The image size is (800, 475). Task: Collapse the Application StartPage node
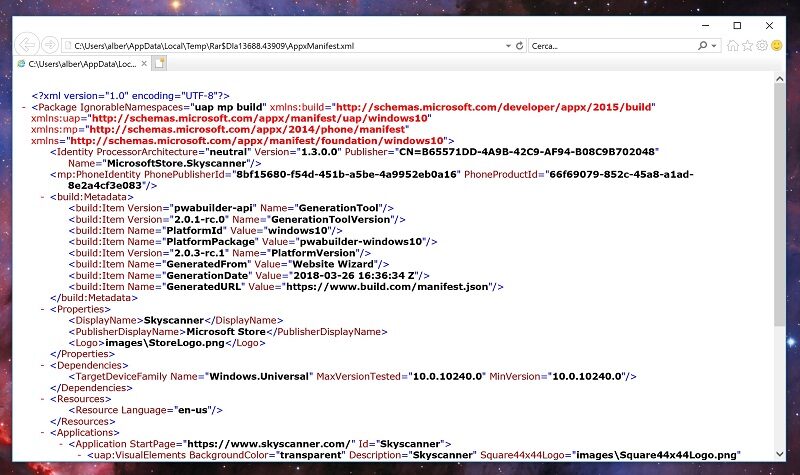pyautogui.click(x=61, y=444)
